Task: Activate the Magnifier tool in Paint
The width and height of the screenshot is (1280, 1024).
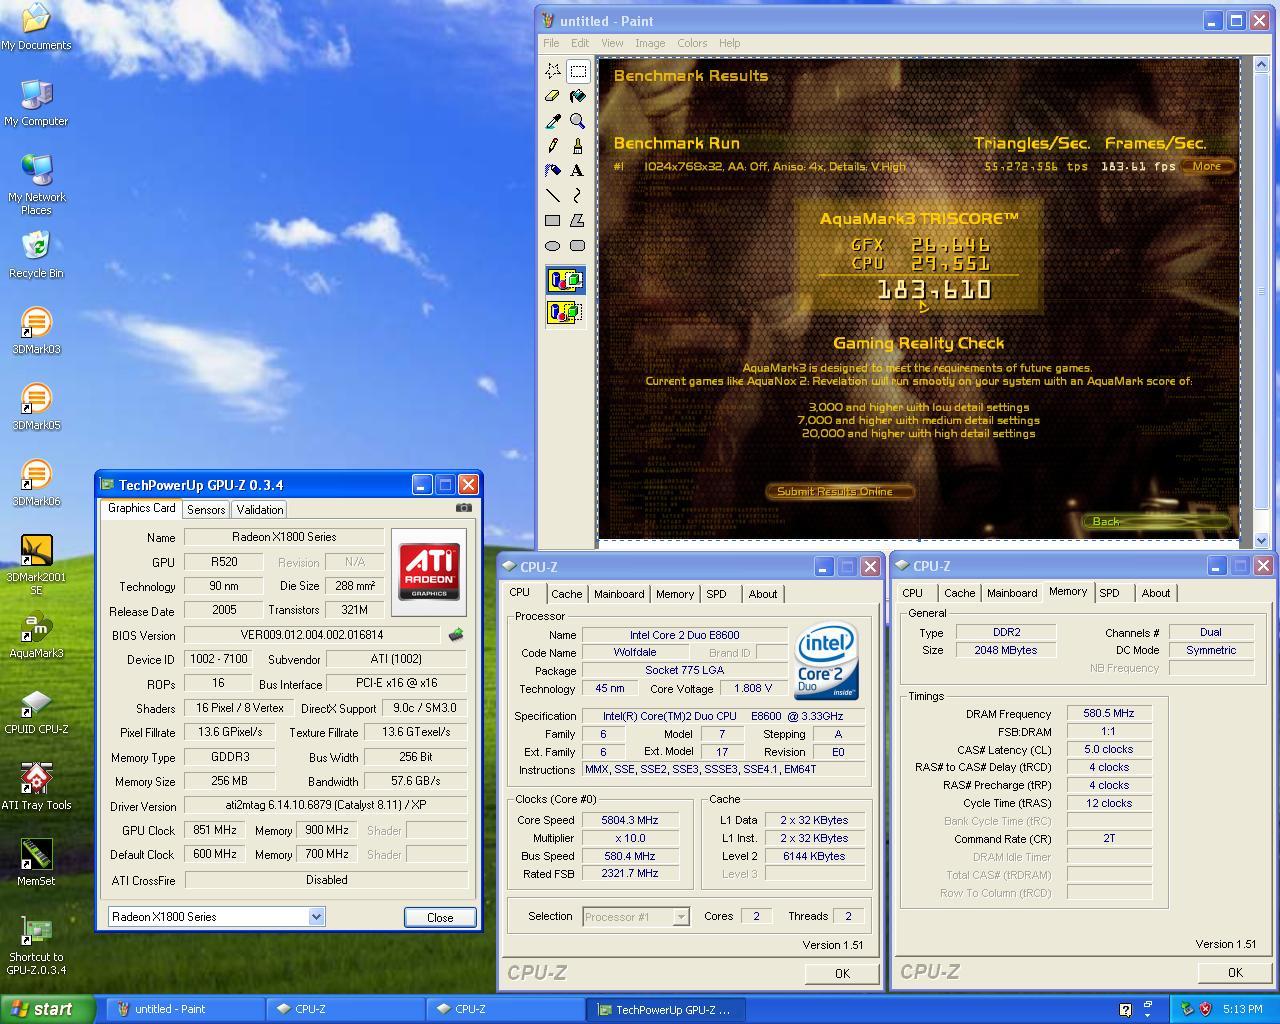Action: click(578, 121)
